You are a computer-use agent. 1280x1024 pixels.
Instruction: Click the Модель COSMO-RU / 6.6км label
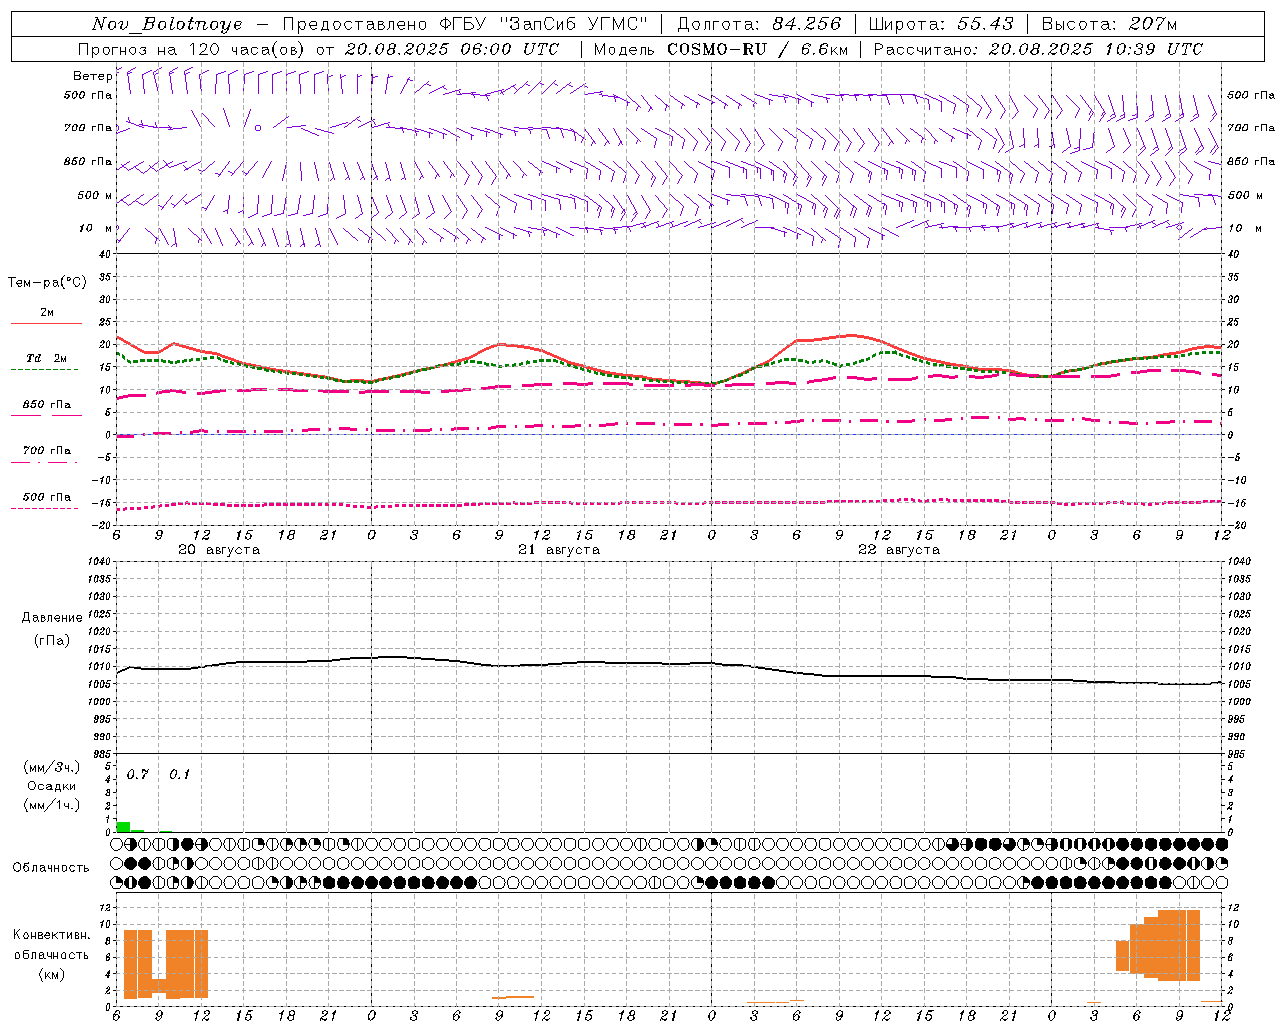tap(720, 49)
